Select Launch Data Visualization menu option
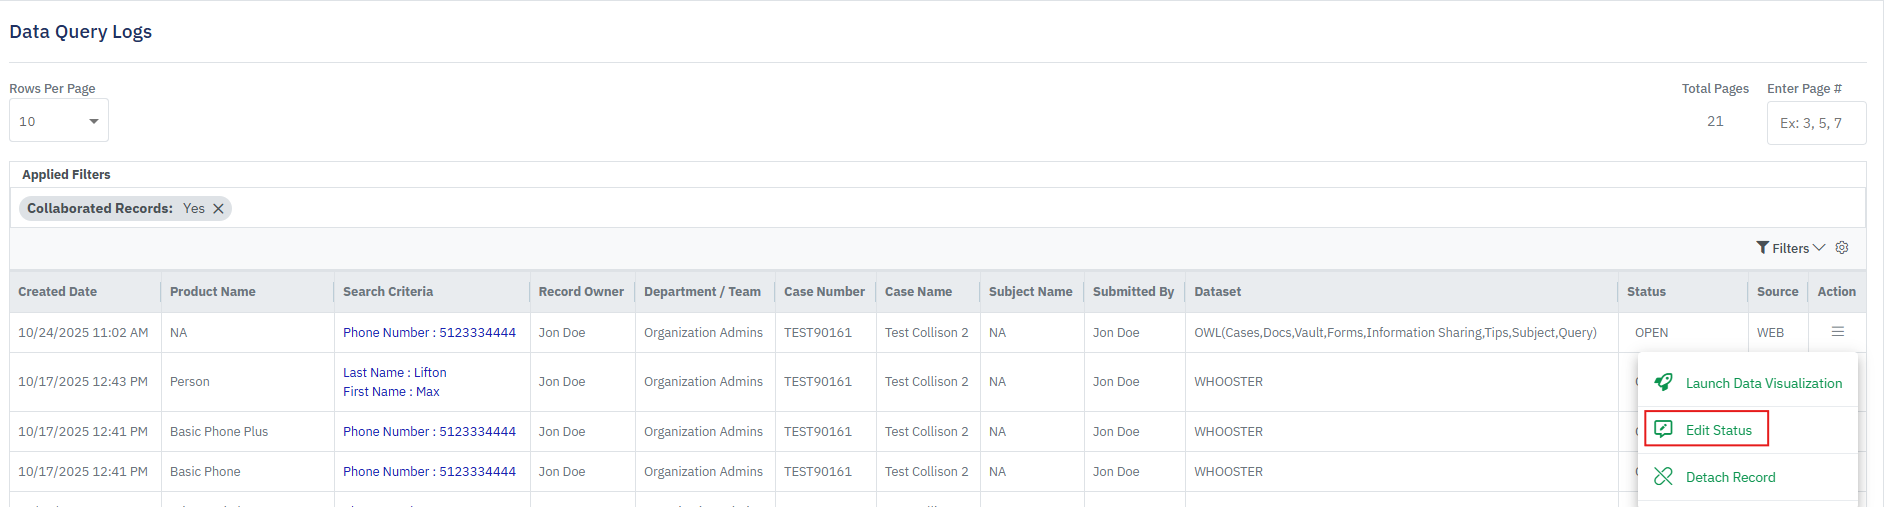This screenshot has height=507, width=1885. tap(1763, 383)
